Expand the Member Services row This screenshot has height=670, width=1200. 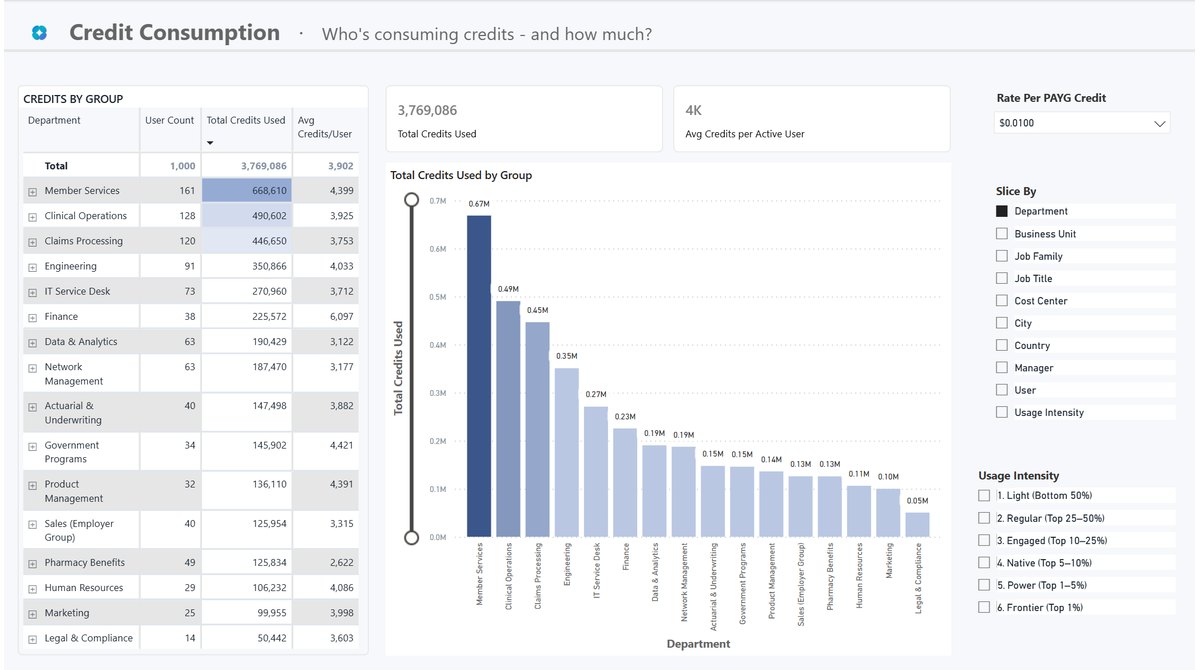pos(32,191)
